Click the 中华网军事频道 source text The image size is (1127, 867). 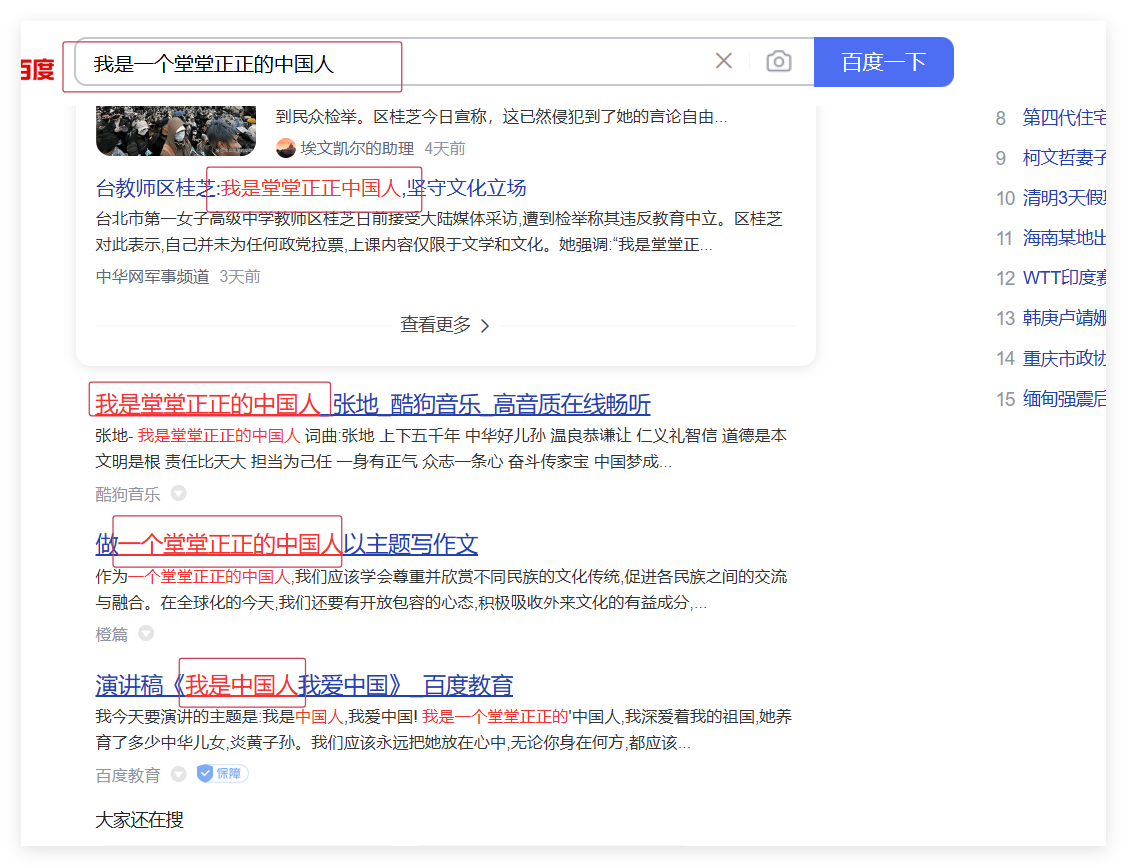point(152,277)
